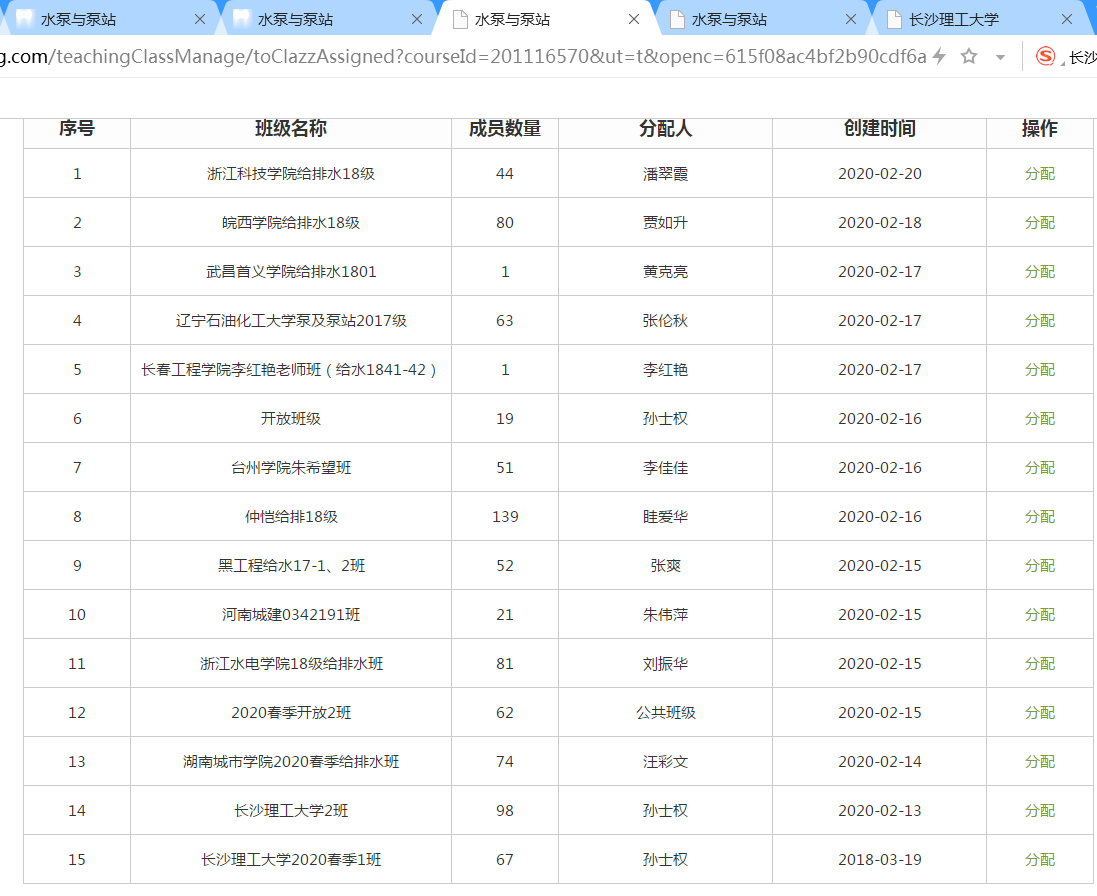This screenshot has height=896, width=1097.
Task: Click 分配 for 皖西学院给排水18级
Action: 1039,223
